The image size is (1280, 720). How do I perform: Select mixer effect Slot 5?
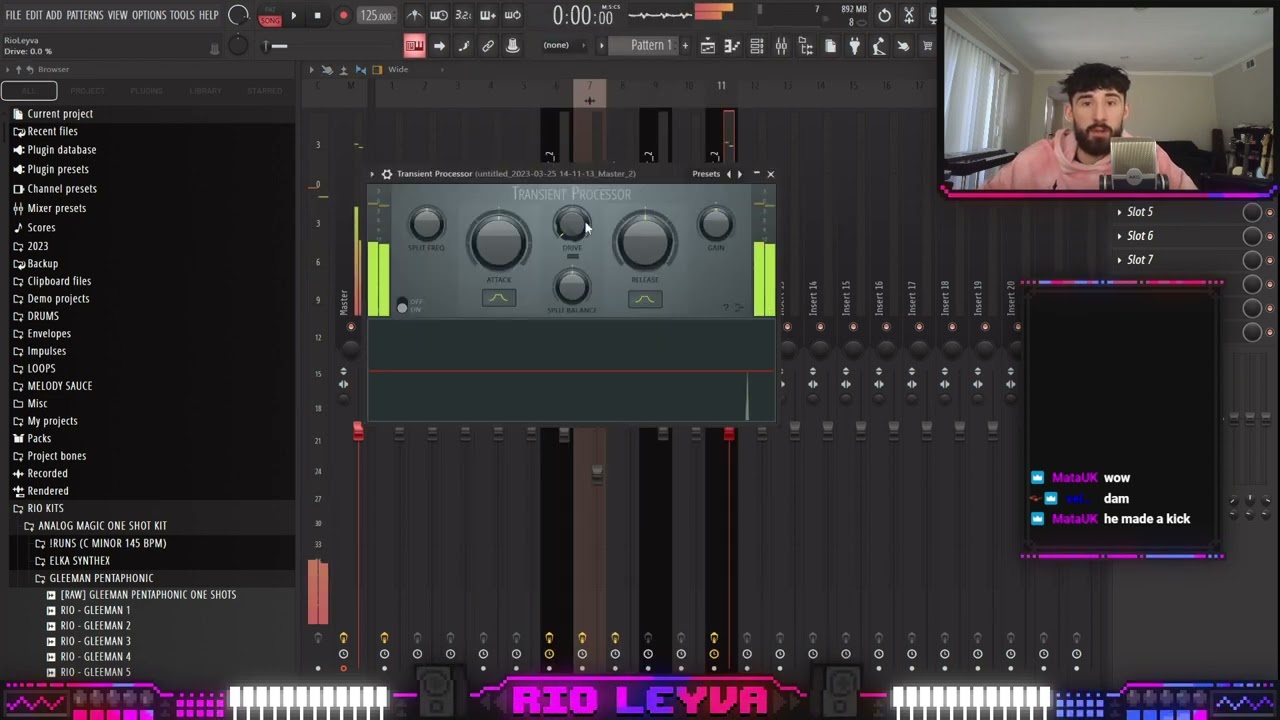coord(1140,212)
